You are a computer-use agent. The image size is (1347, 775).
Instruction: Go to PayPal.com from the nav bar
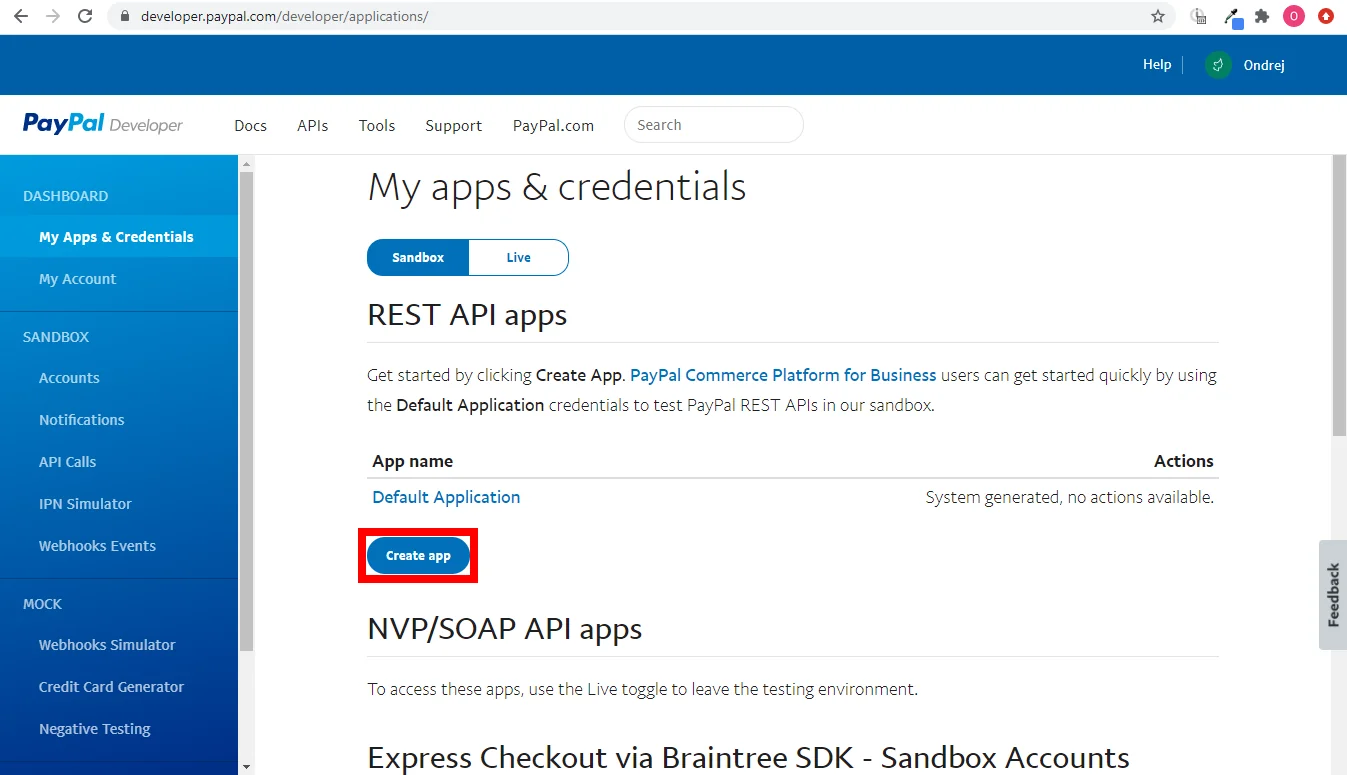point(553,125)
